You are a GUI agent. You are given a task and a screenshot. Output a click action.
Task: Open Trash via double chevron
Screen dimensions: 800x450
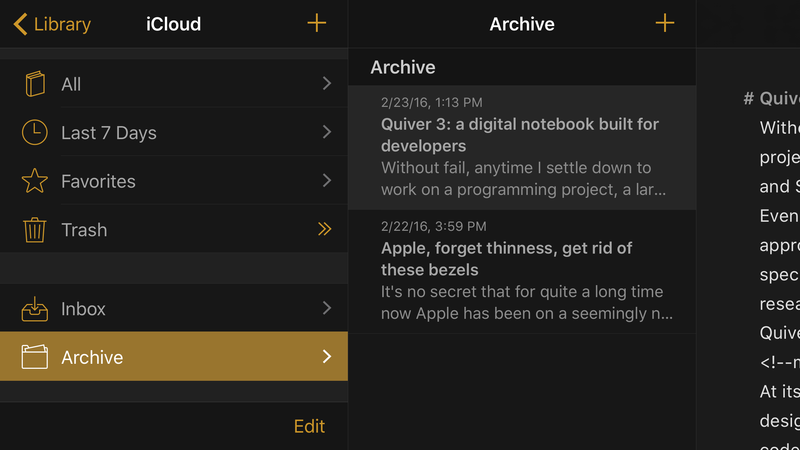point(324,229)
